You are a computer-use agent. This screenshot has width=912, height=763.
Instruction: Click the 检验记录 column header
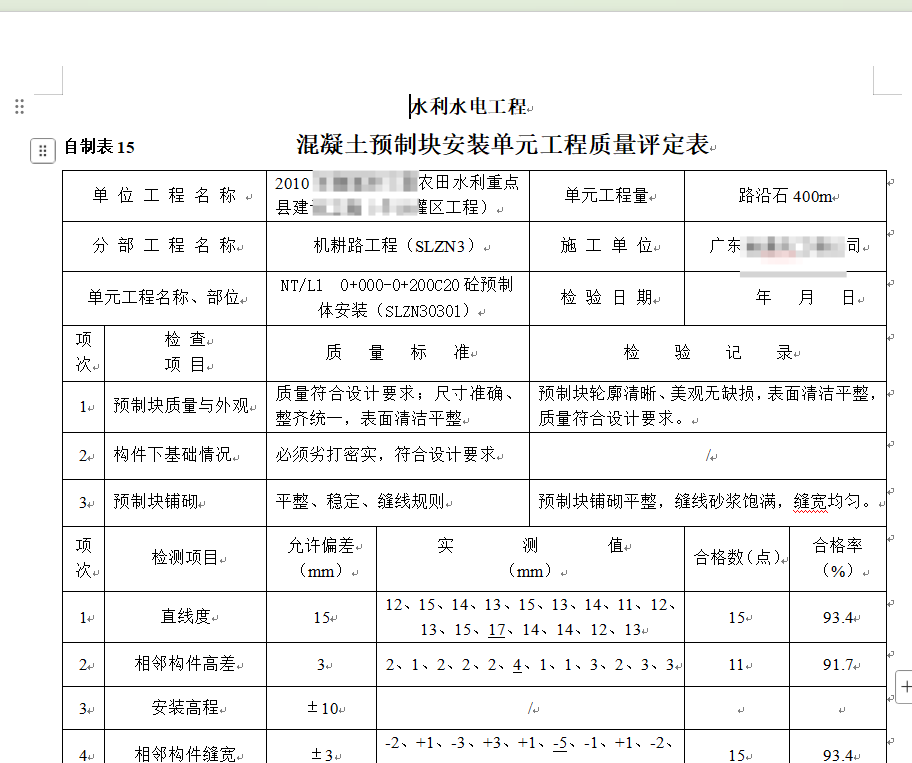pos(707,353)
